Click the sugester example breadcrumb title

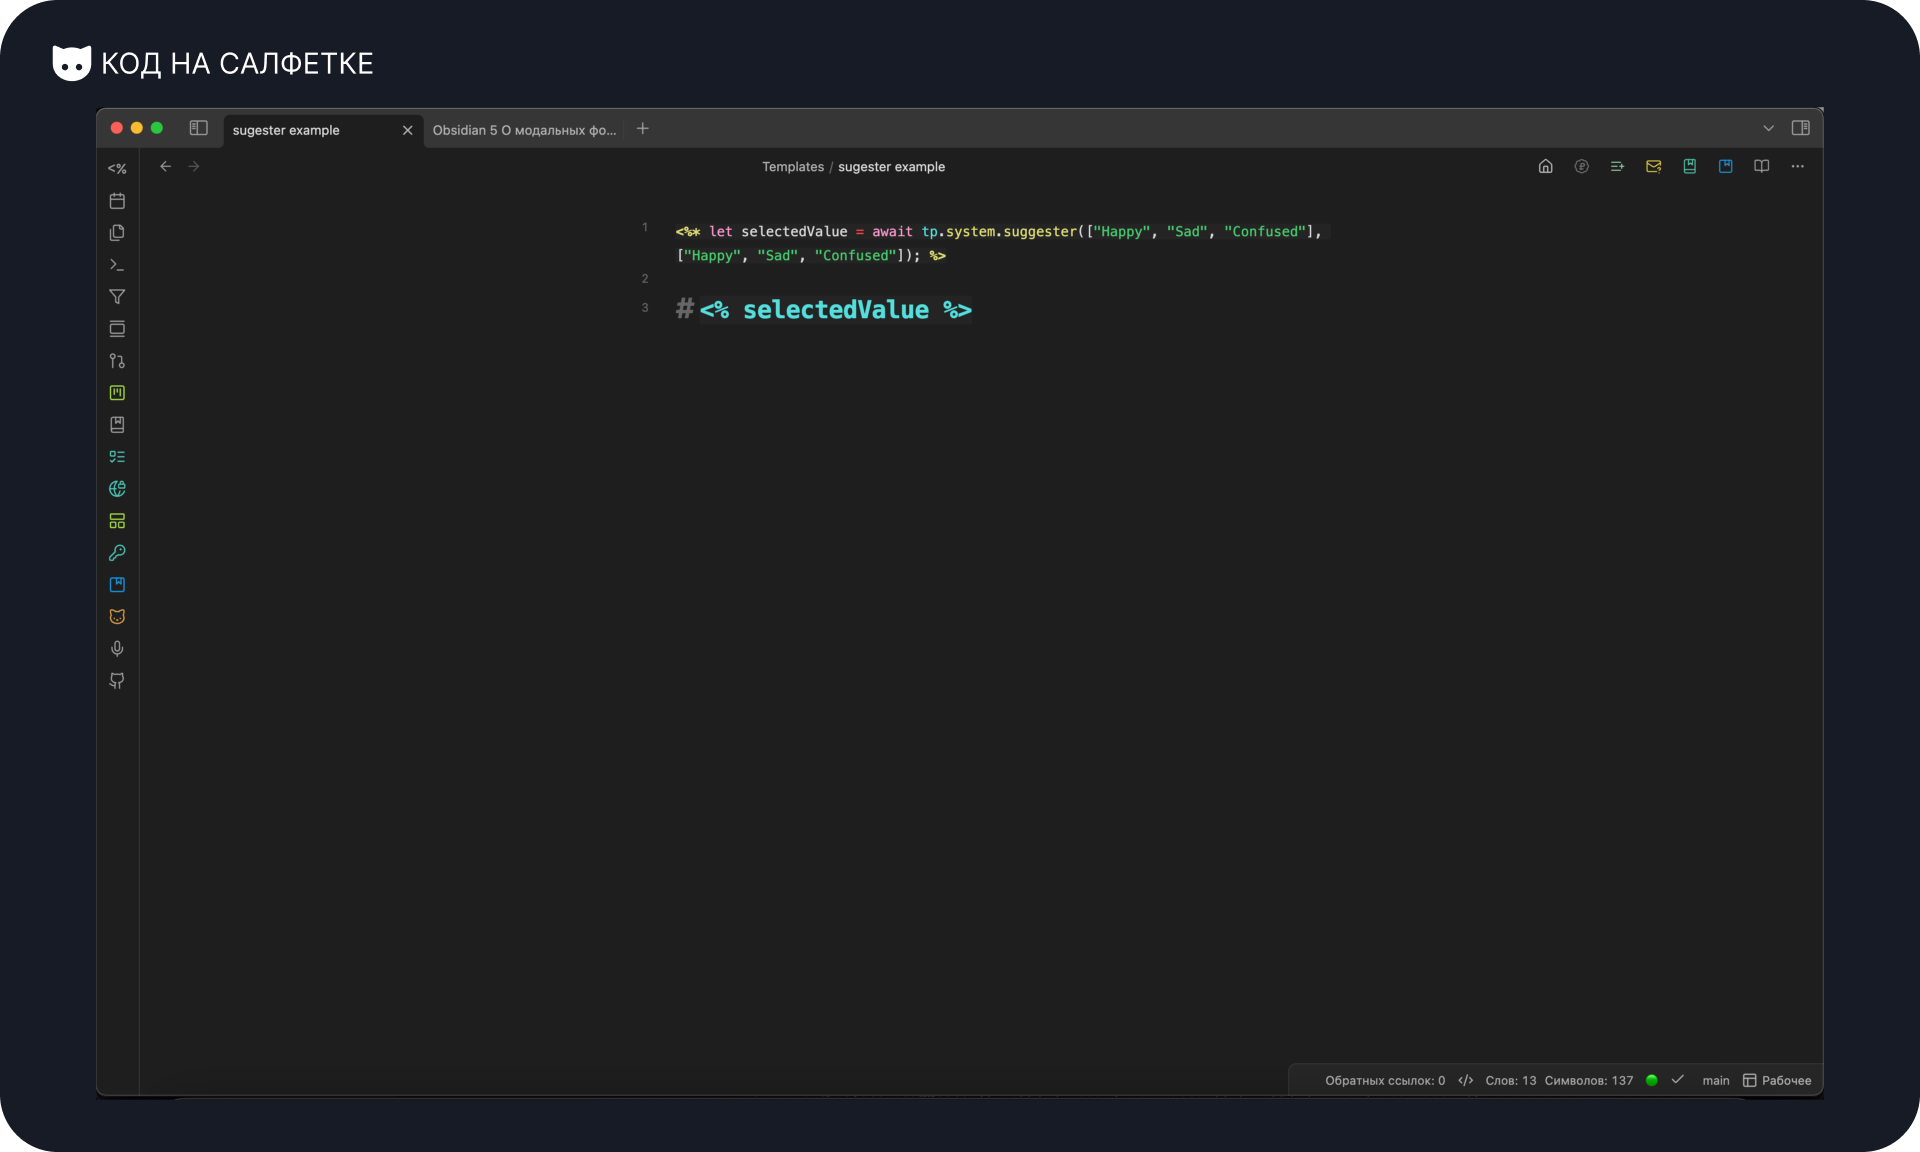[891, 167]
